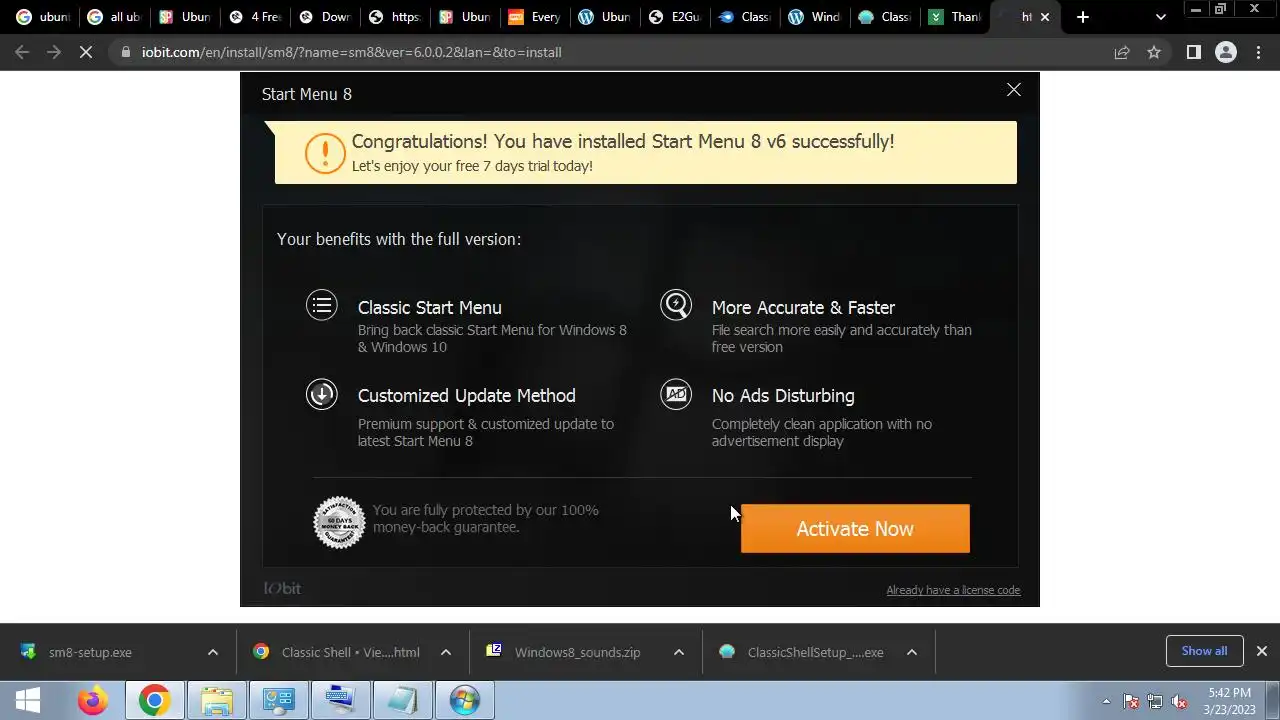Open the Chrome profile avatar

coord(1226,52)
